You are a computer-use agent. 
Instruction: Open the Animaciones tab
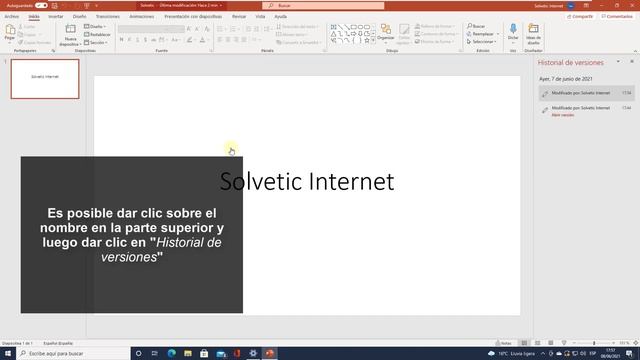142,16
